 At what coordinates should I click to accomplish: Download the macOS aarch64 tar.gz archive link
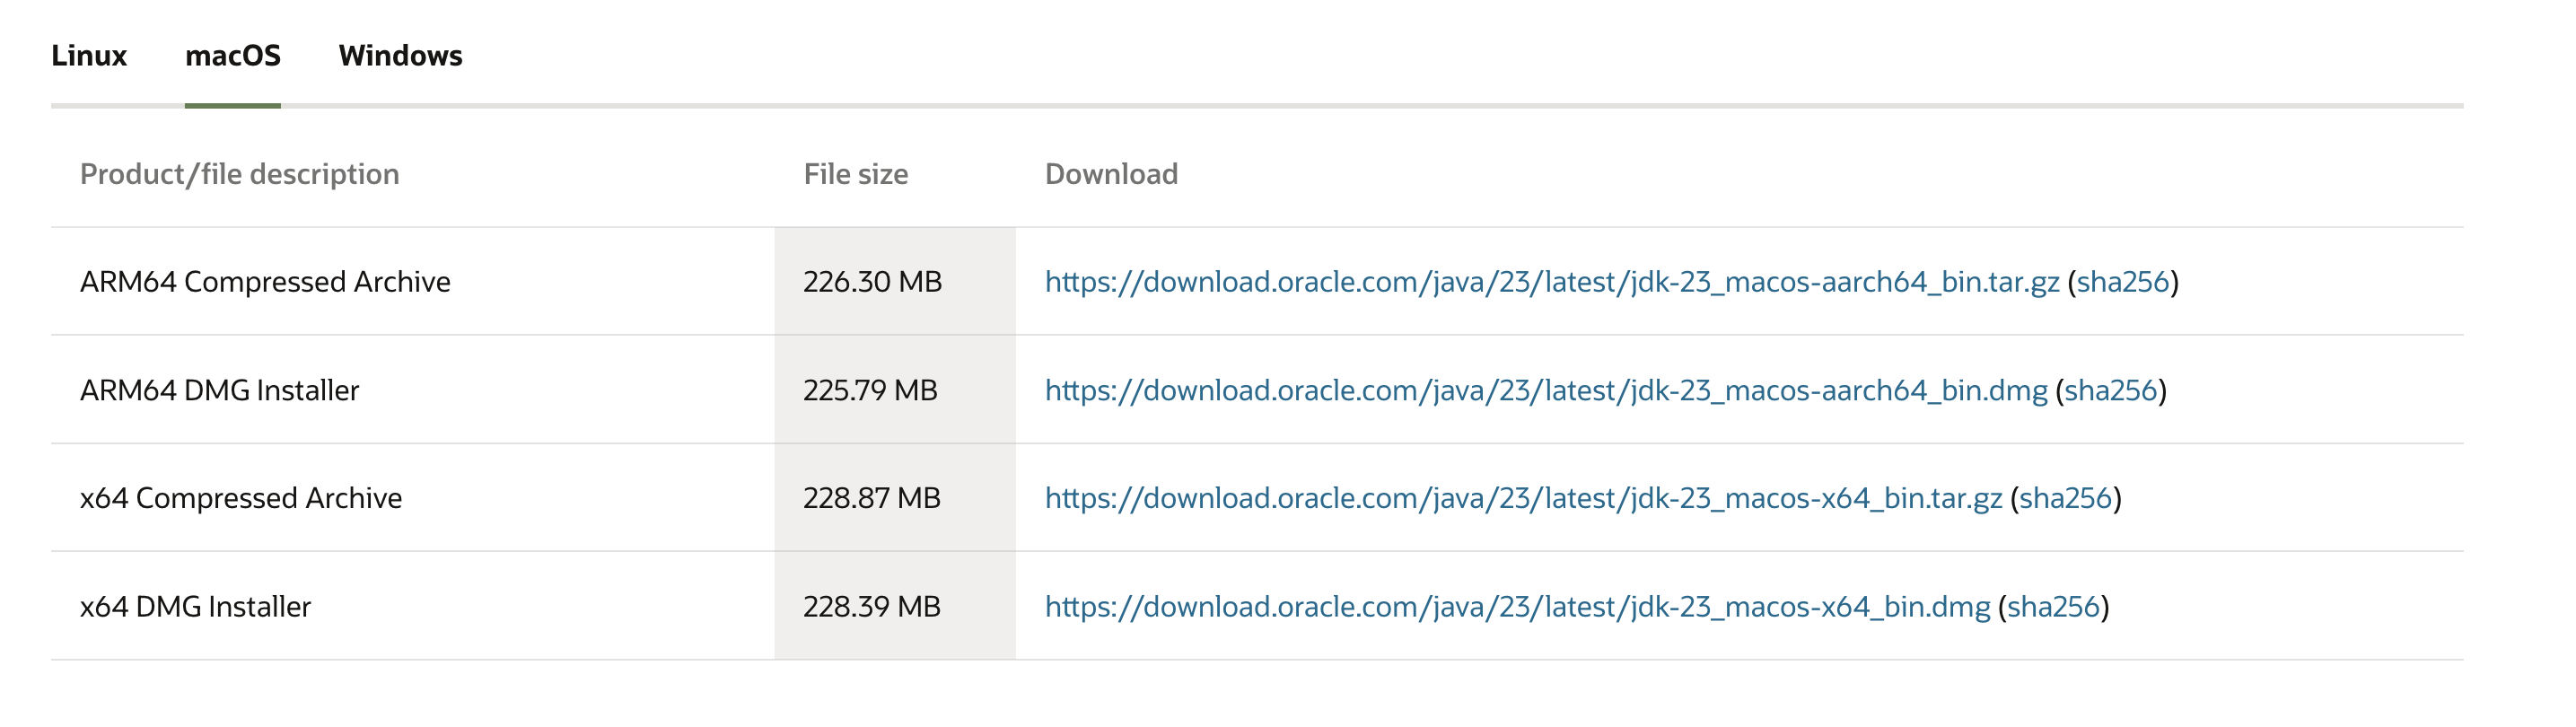click(1552, 282)
